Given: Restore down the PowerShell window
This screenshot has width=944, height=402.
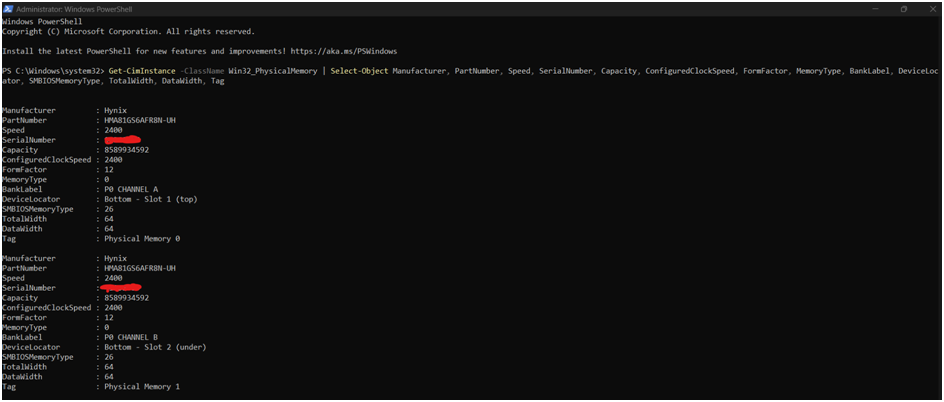Looking at the screenshot, I should (x=904, y=9).
